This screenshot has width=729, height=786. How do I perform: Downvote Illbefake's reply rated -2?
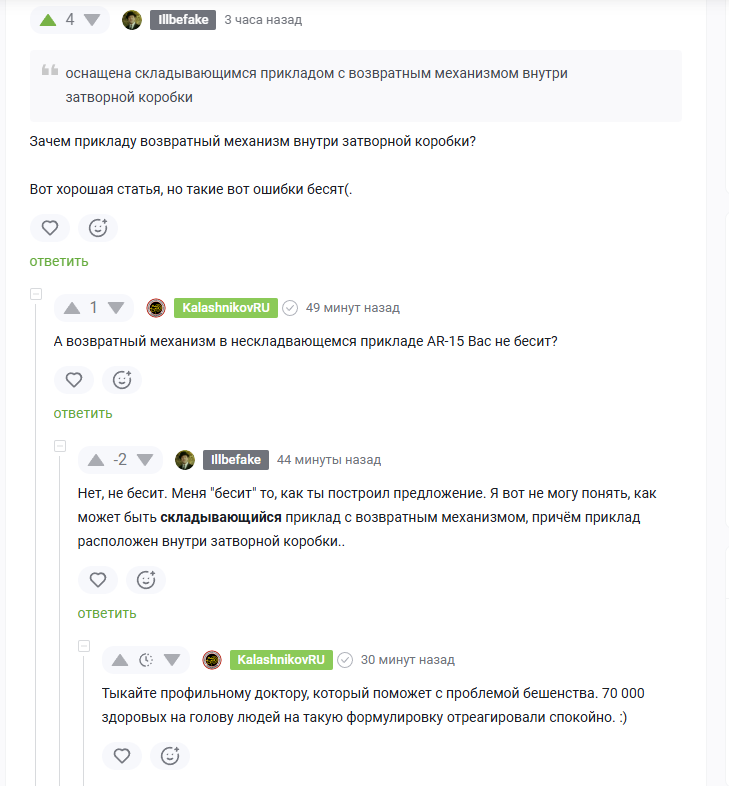tap(148, 460)
